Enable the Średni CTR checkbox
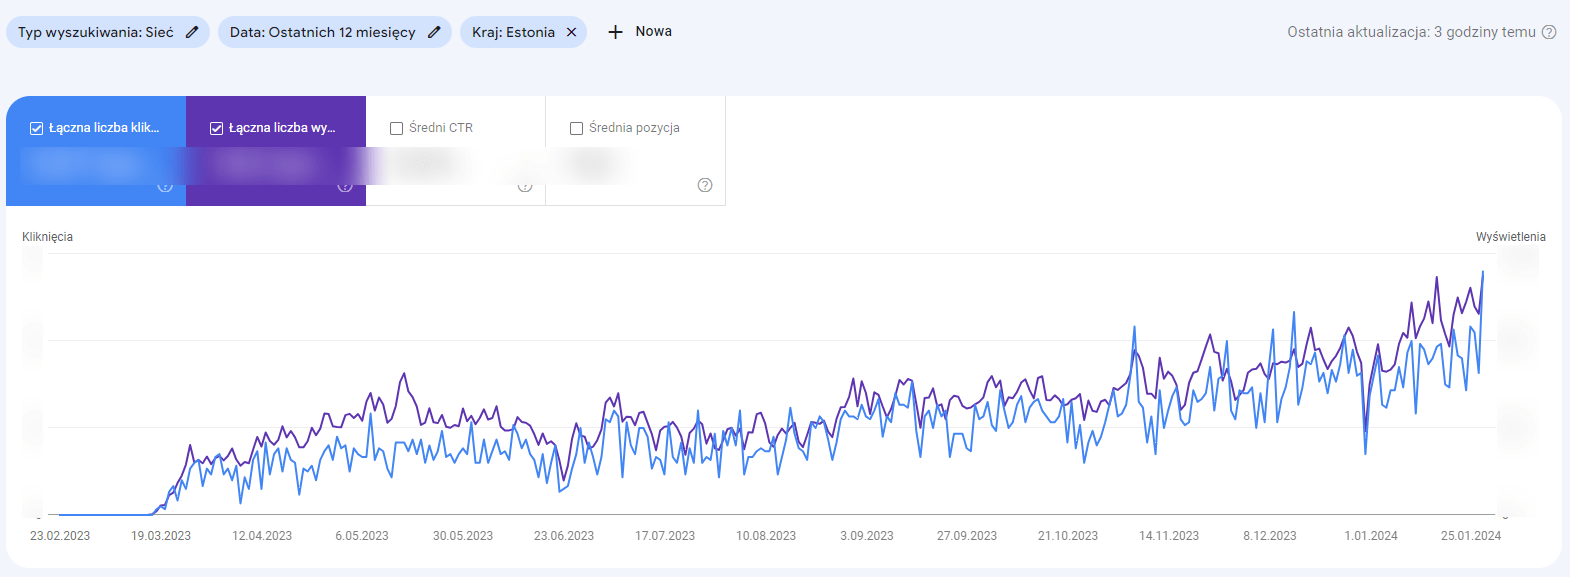This screenshot has width=1570, height=577. (x=396, y=128)
